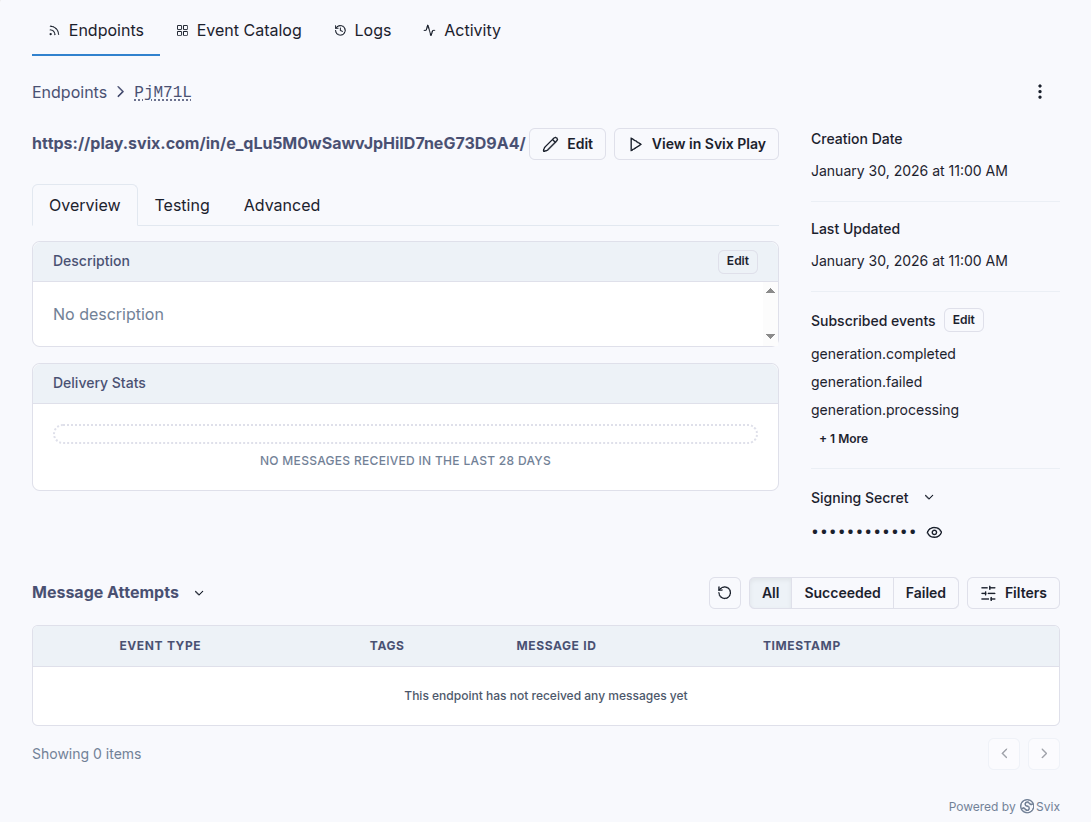1091x822 pixels.
Task: Open the three-dot options menu
Action: click(x=1040, y=91)
